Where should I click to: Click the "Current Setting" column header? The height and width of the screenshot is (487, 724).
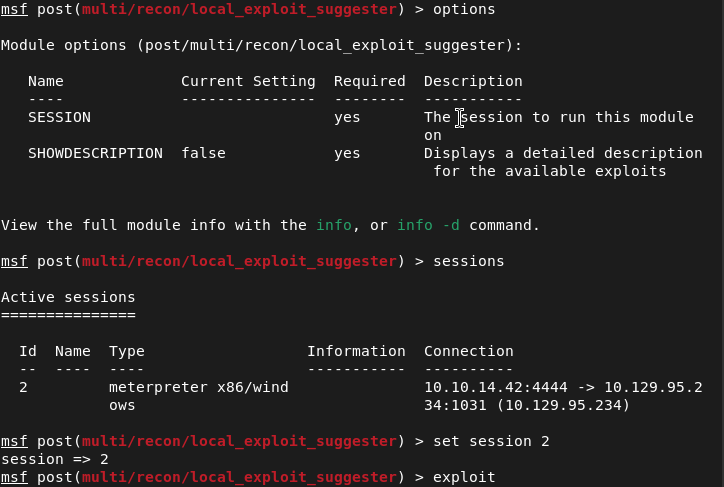point(248,81)
